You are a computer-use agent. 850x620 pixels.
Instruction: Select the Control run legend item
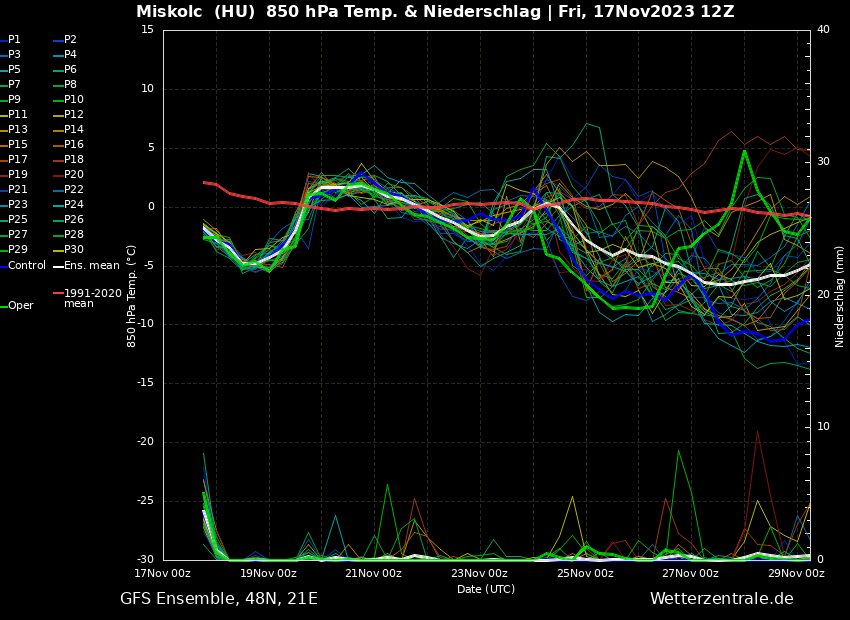coord(27,265)
